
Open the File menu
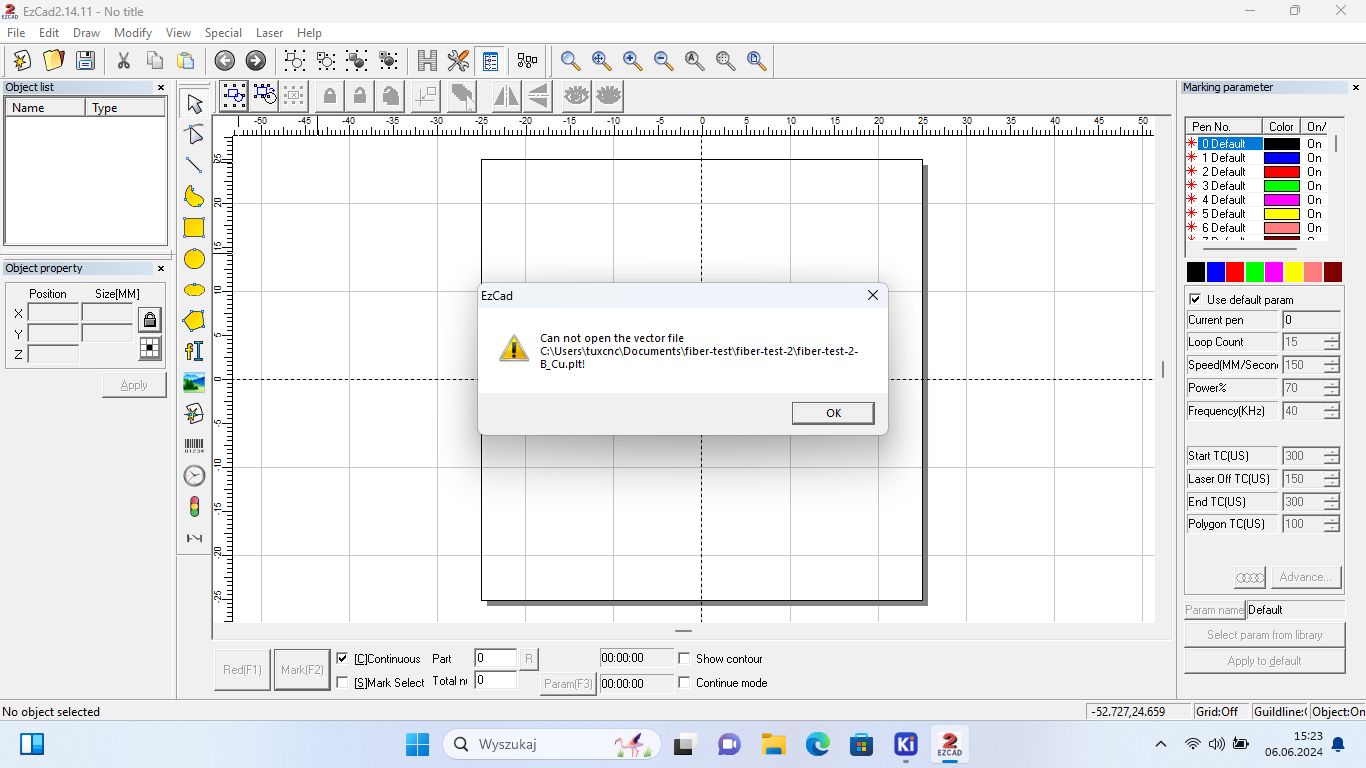point(16,33)
